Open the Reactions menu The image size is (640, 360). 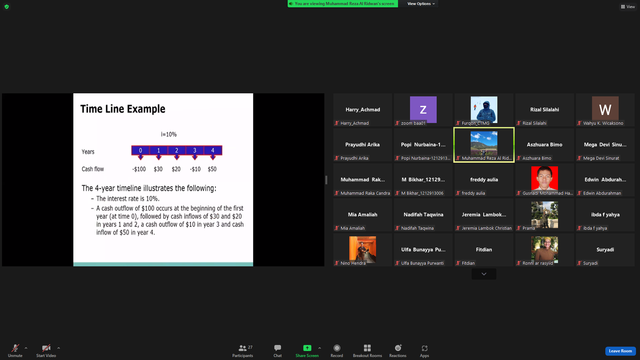(398, 350)
